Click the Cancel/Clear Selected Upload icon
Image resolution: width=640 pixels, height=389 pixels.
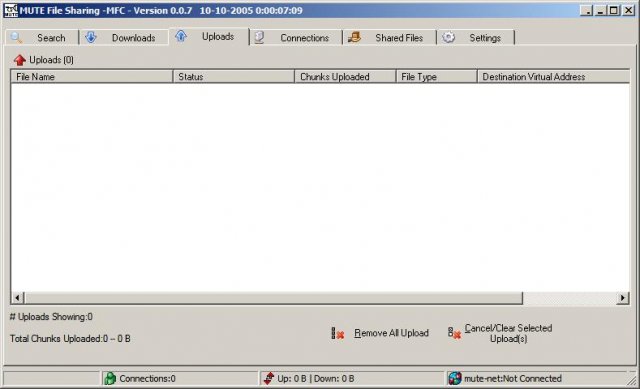click(454, 333)
